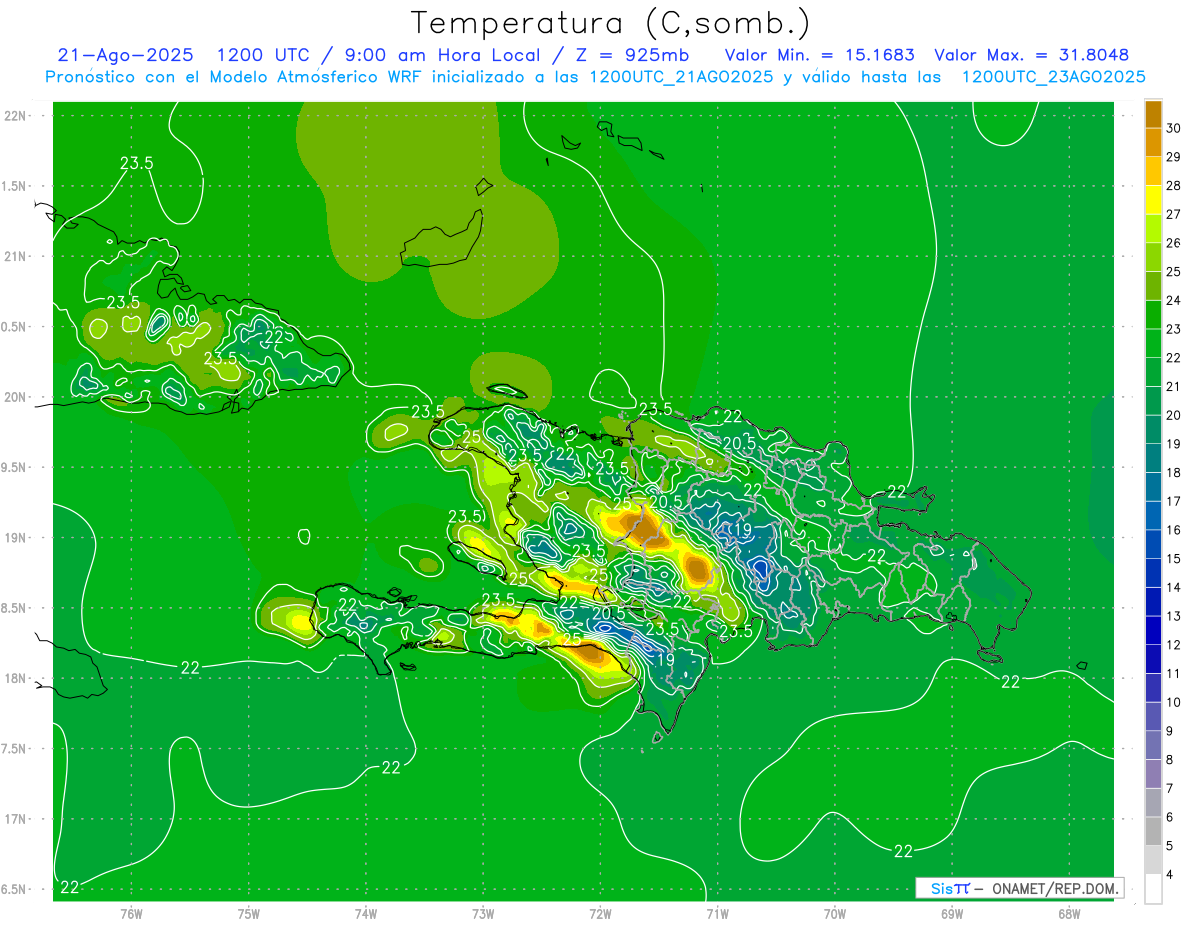The image size is (1200, 927).
Task: Select the 'Valor Max. = 31.8048' readout
Action: coord(1032,56)
